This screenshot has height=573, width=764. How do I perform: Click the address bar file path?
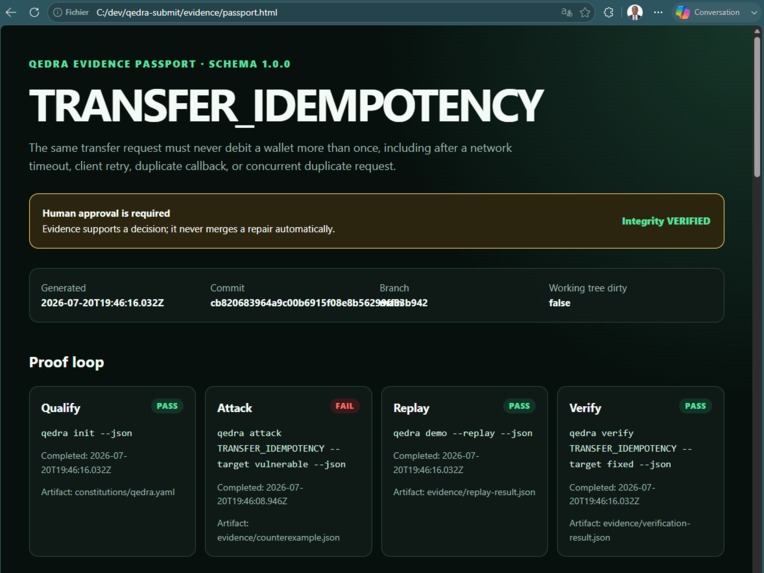tap(187, 13)
